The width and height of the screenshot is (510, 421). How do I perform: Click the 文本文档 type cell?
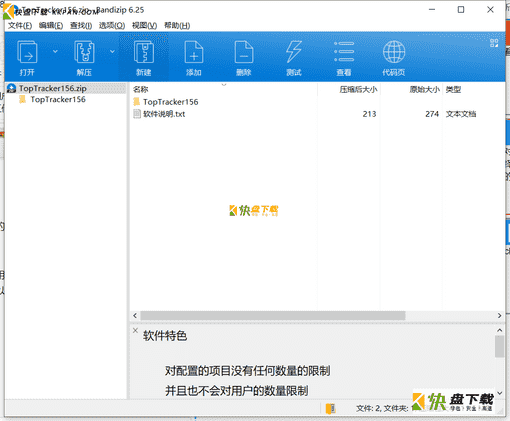click(461, 114)
